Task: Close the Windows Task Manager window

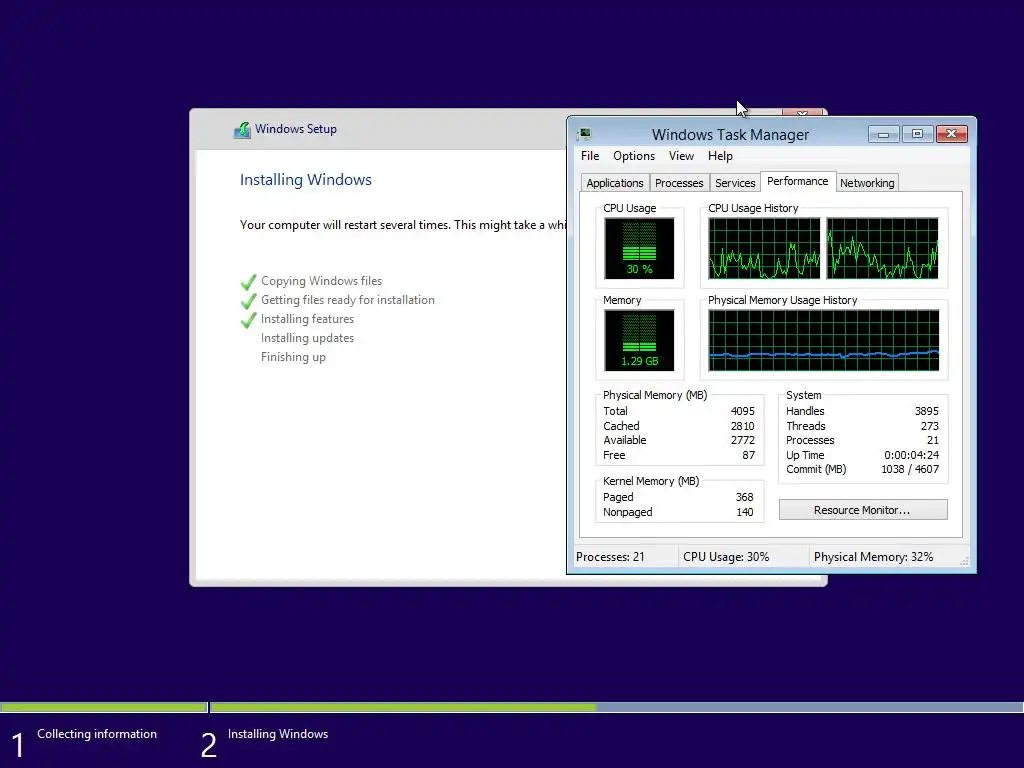Action: 952,134
